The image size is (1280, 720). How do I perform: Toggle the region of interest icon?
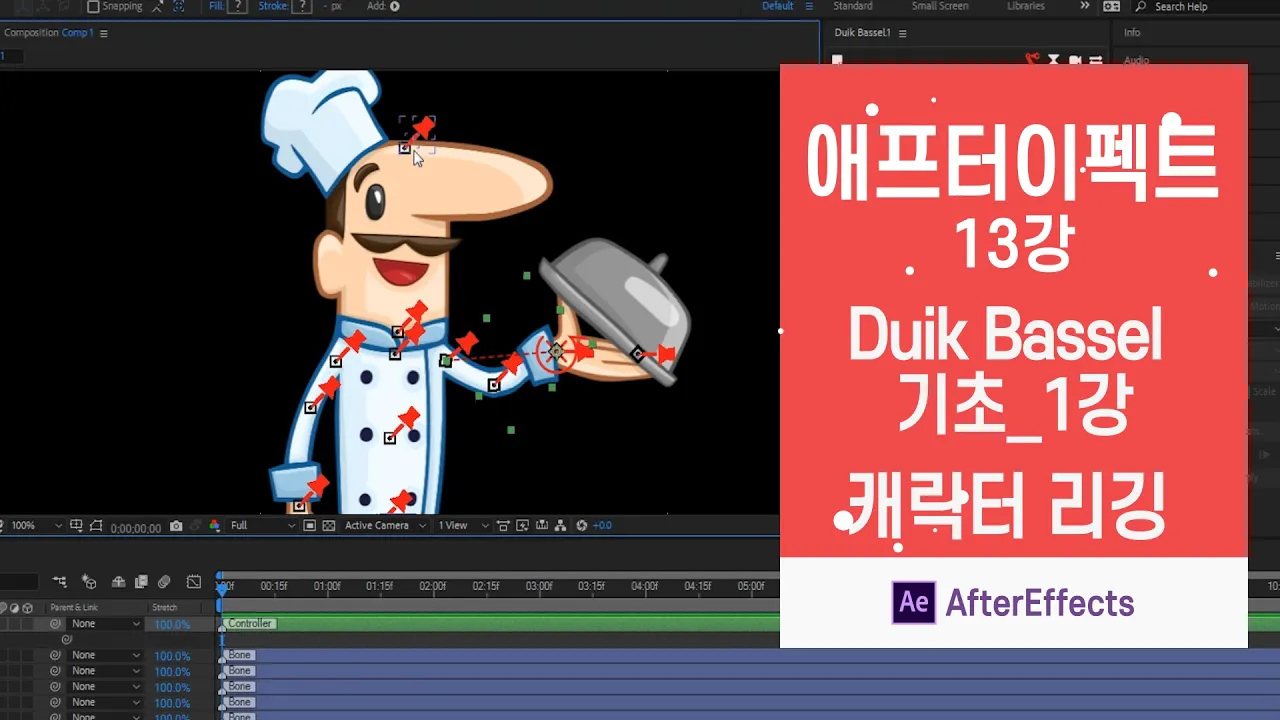309,525
